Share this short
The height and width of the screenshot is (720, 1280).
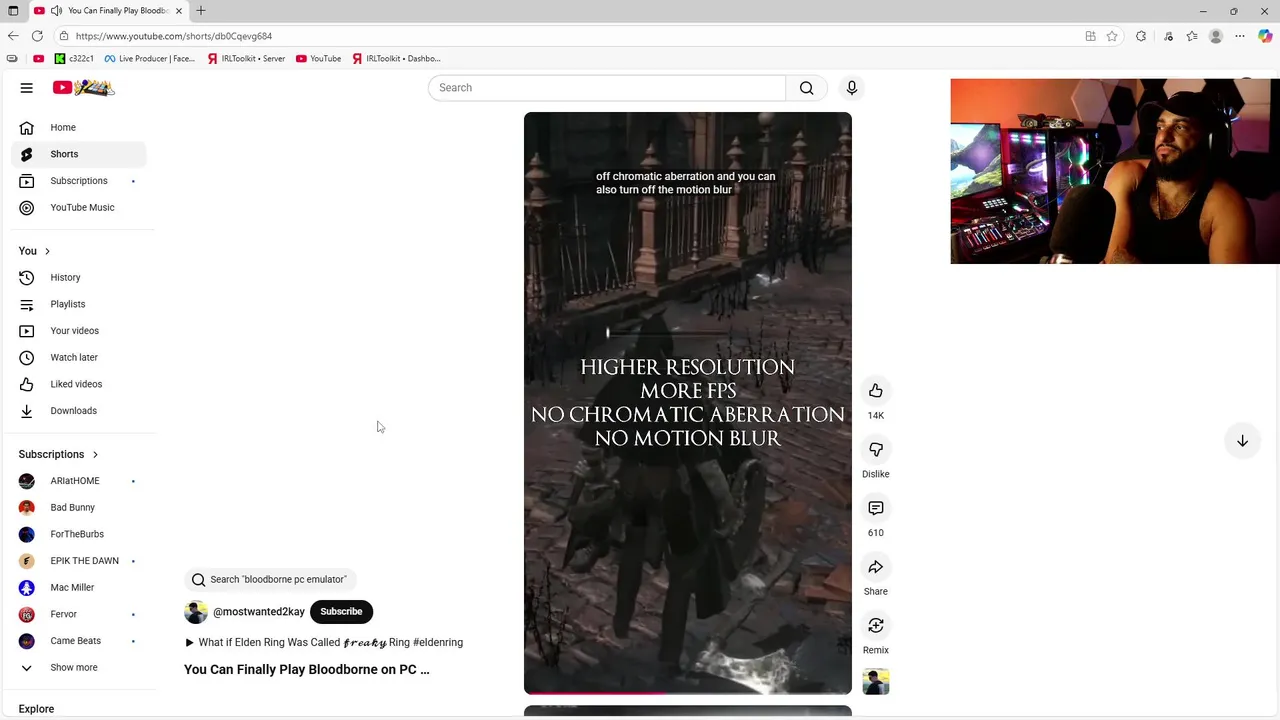point(876,567)
